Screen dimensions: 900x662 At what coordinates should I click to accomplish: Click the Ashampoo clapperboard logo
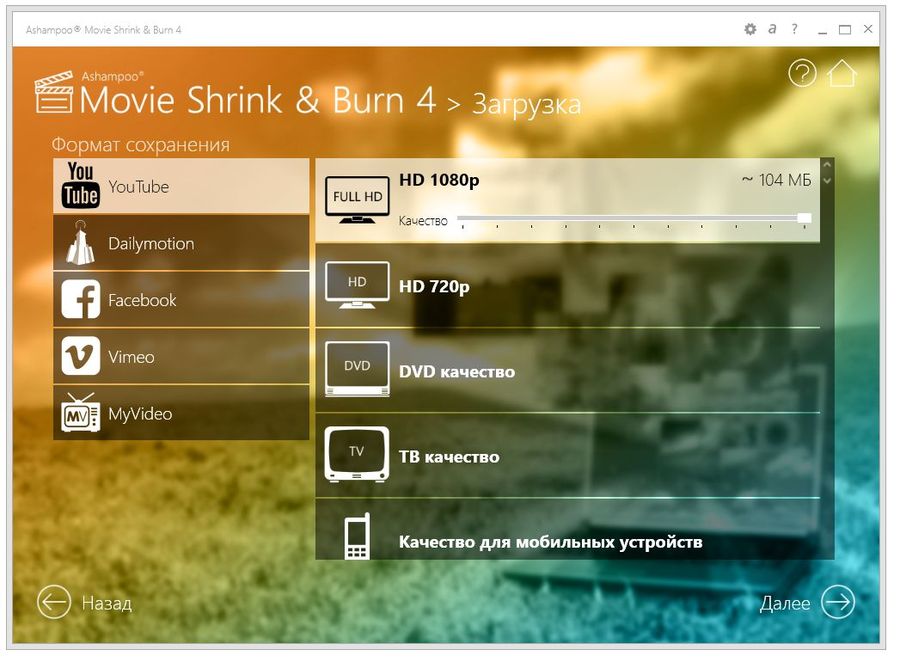point(55,93)
